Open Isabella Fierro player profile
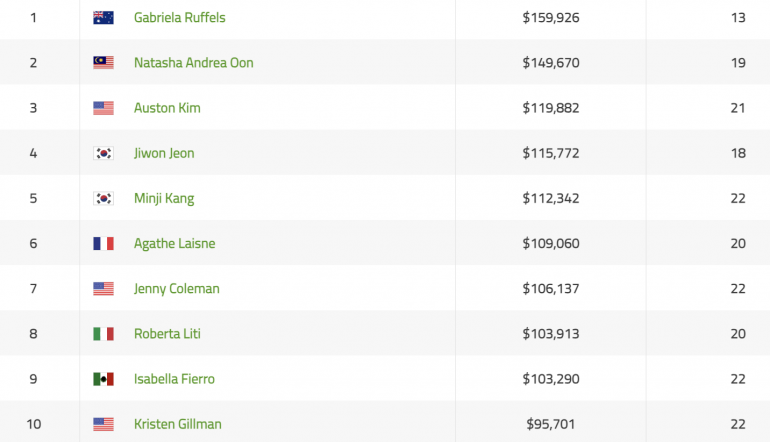The height and width of the screenshot is (442, 770). 174,379
